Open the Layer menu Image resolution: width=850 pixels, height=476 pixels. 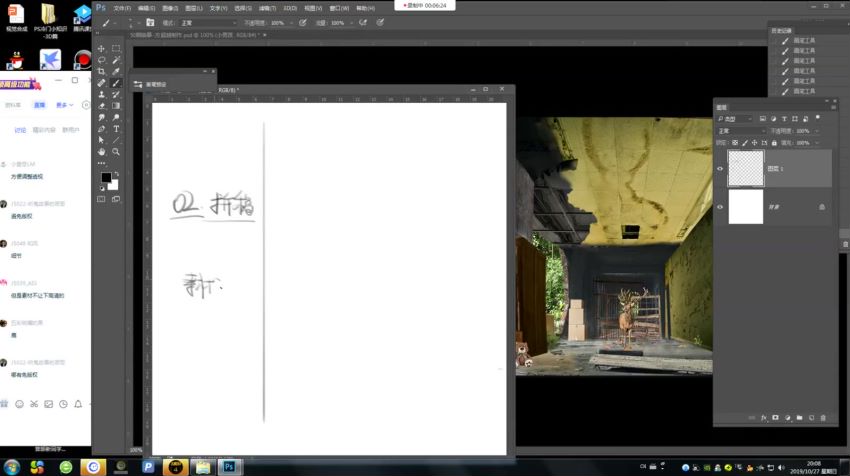point(194,8)
